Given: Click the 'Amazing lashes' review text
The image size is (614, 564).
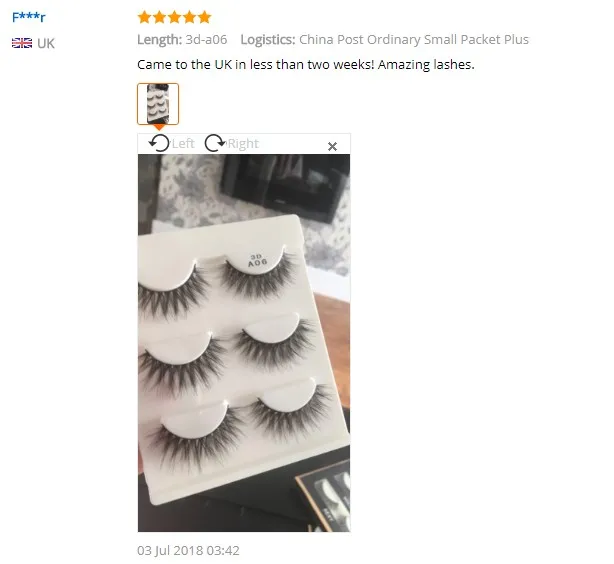Looking at the screenshot, I should tap(426, 65).
